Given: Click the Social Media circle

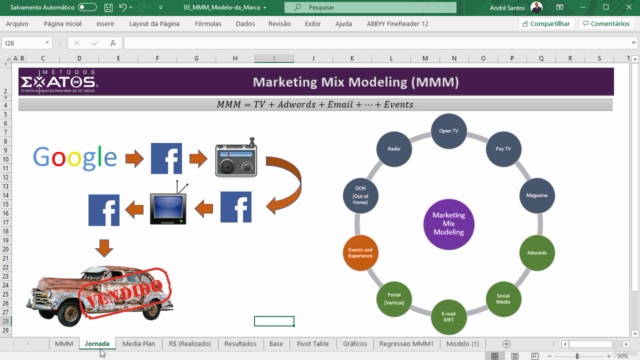Looking at the screenshot, I should click(503, 299).
